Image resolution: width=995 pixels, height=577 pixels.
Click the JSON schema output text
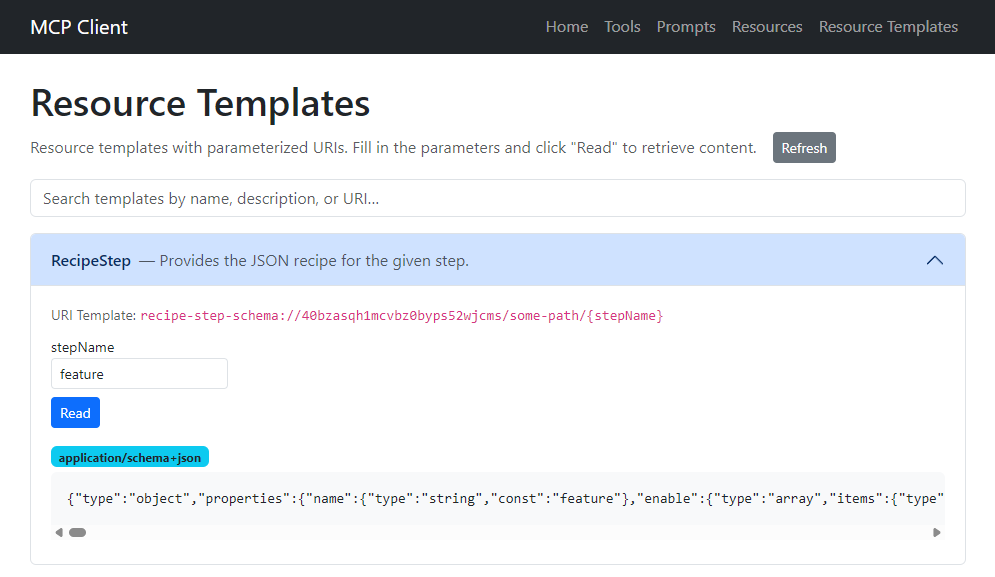pyautogui.click(x=505, y=498)
